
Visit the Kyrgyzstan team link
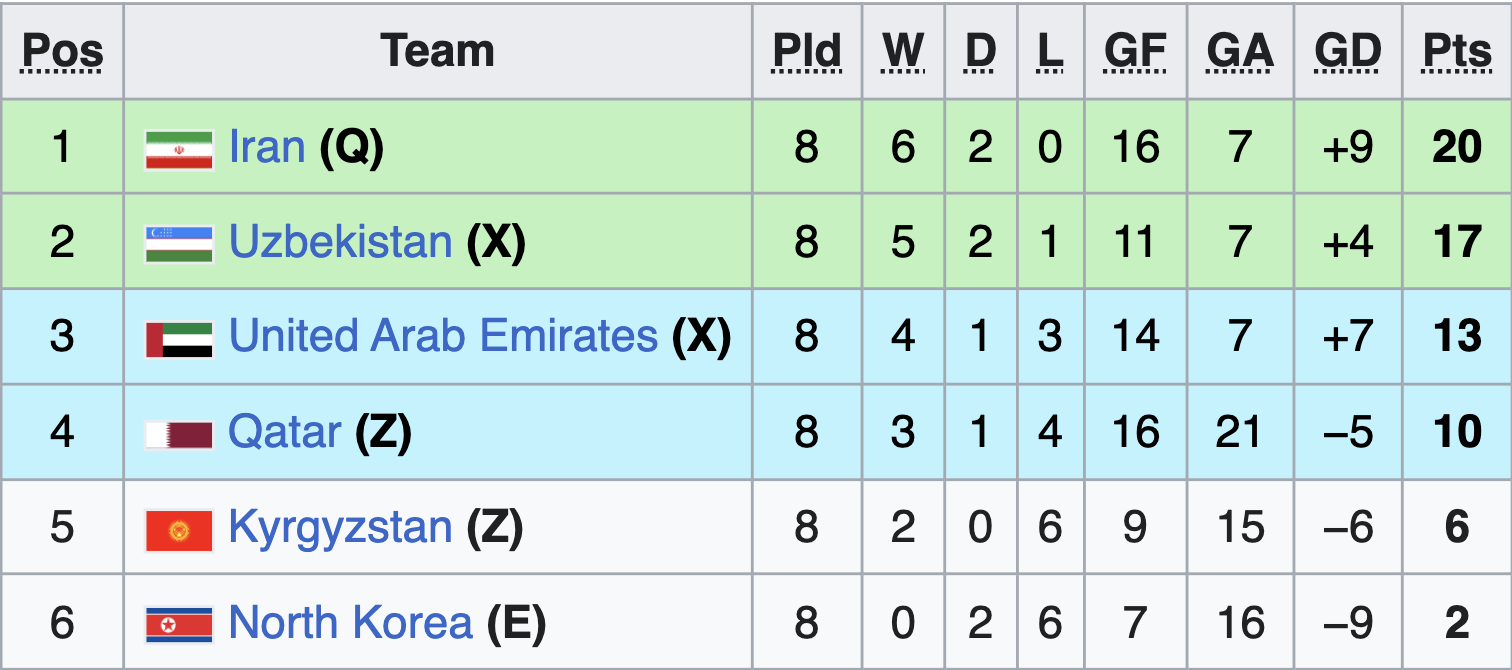click(x=340, y=528)
